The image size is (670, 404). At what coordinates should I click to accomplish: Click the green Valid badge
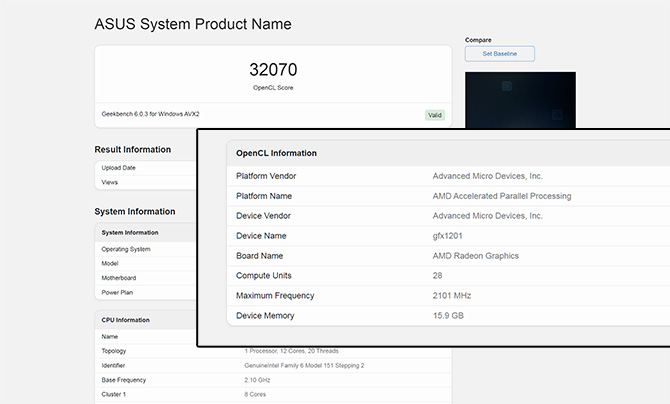point(434,115)
